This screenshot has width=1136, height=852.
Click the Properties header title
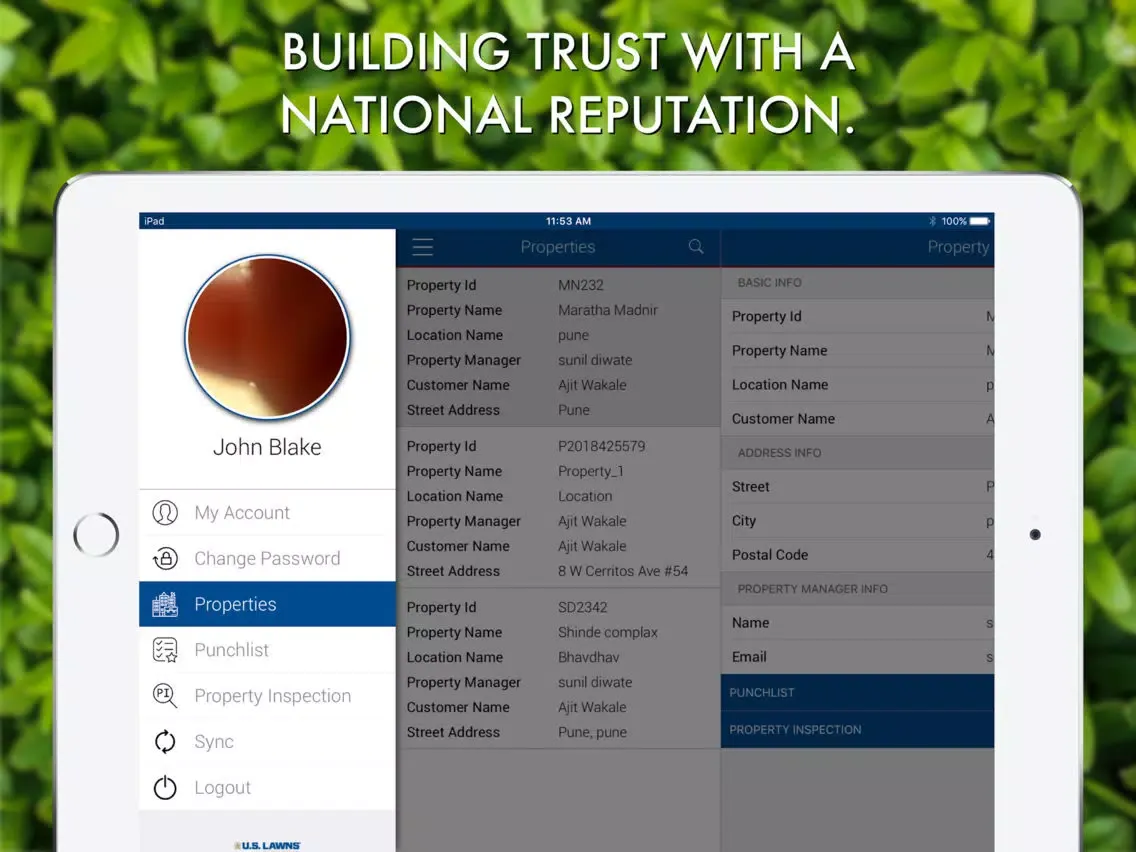(x=558, y=247)
